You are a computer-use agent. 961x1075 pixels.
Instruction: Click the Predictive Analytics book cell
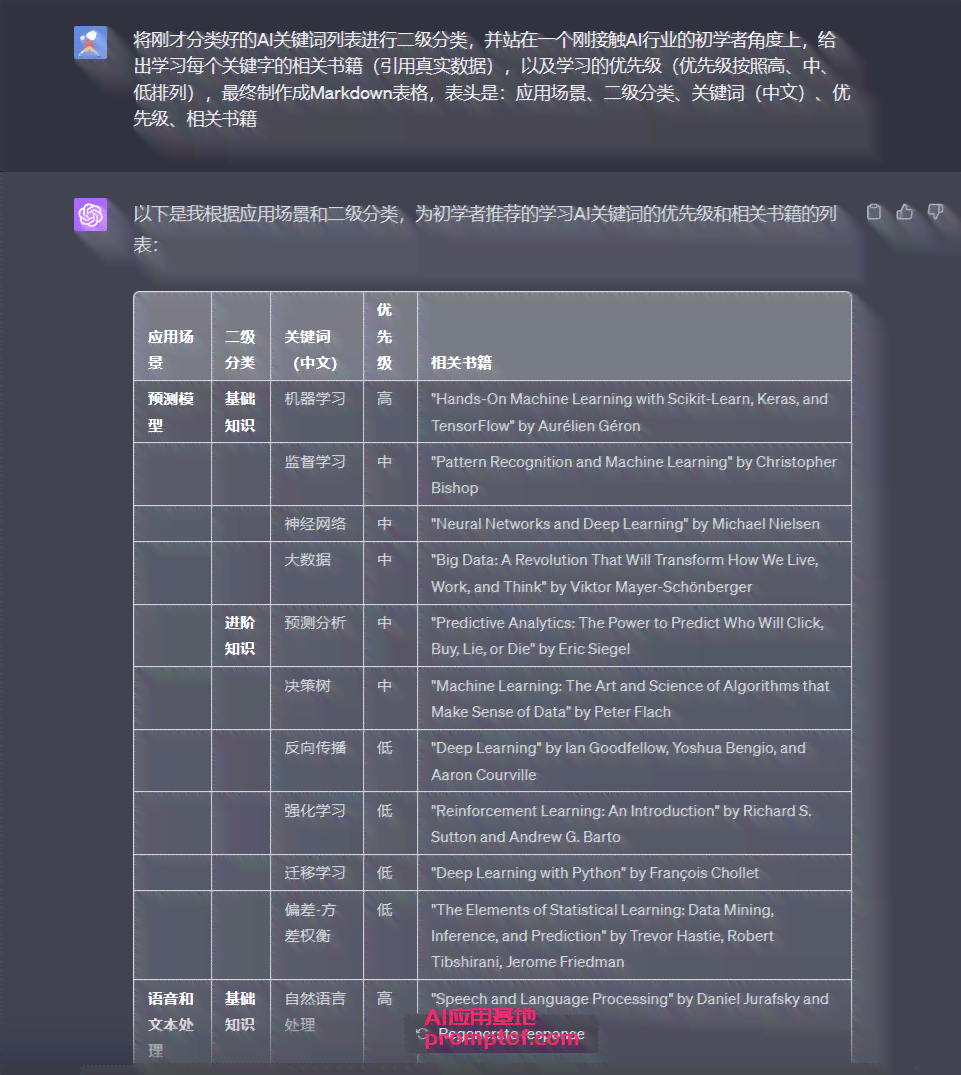pyautogui.click(x=634, y=636)
